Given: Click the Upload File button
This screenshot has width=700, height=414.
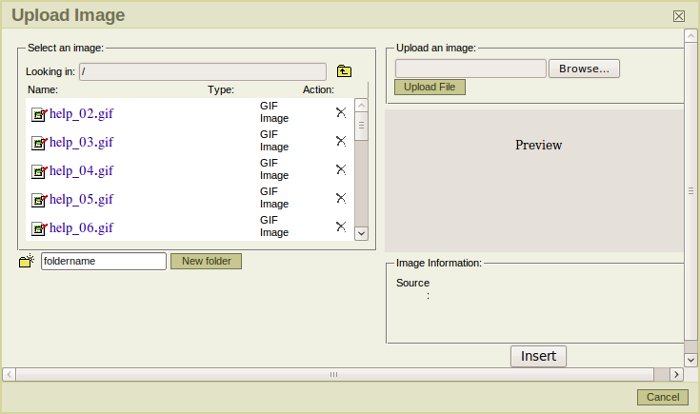Looking at the screenshot, I should click(x=429, y=87).
